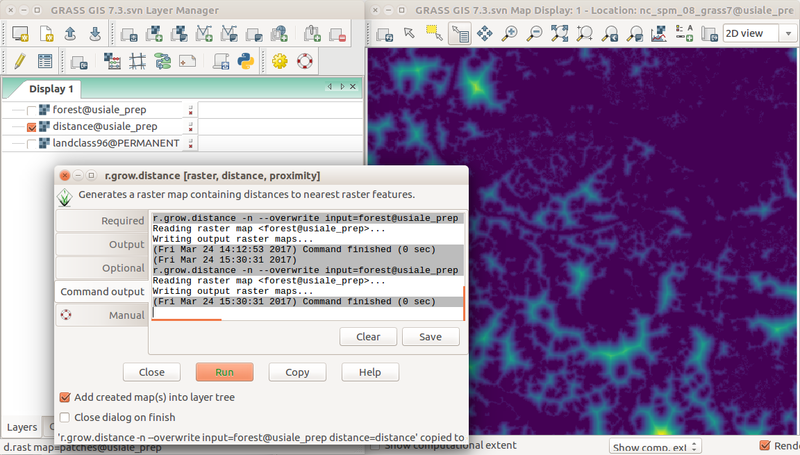Select the Command output tab

(102, 292)
